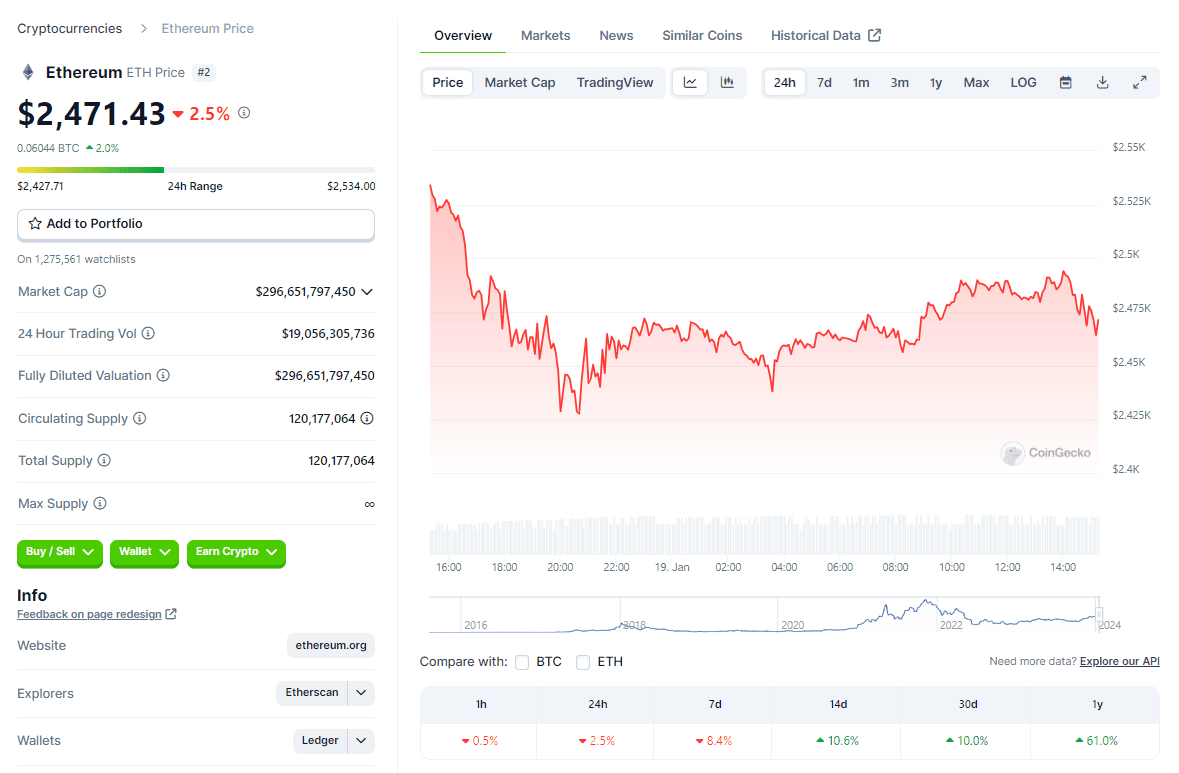Screen dimensions: 1179x773
Task: Expand Explorers dropdown arrow next to Etherscan
Action: pos(361,693)
